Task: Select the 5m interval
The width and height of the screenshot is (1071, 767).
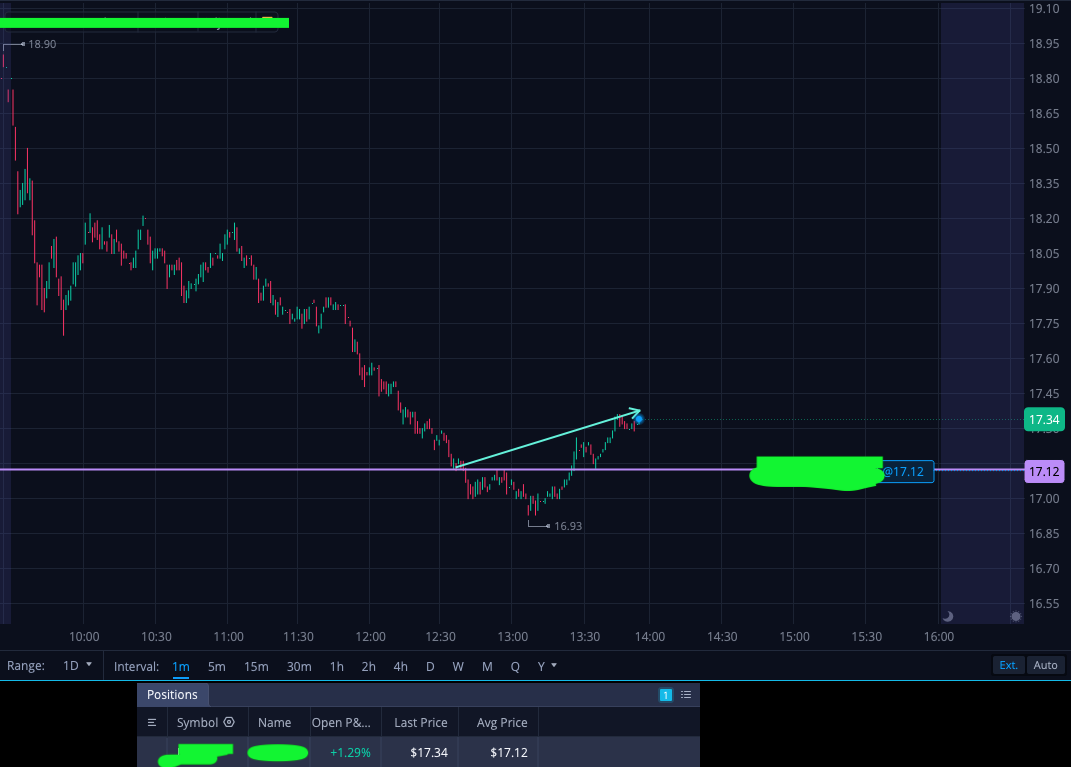Action: click(217, 667)
